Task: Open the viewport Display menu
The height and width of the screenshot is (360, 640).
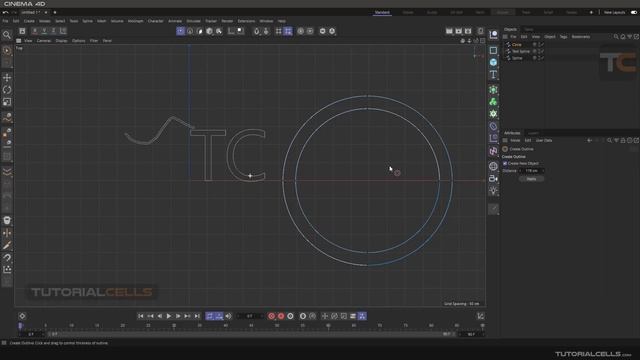Action: tap(61, 41)
